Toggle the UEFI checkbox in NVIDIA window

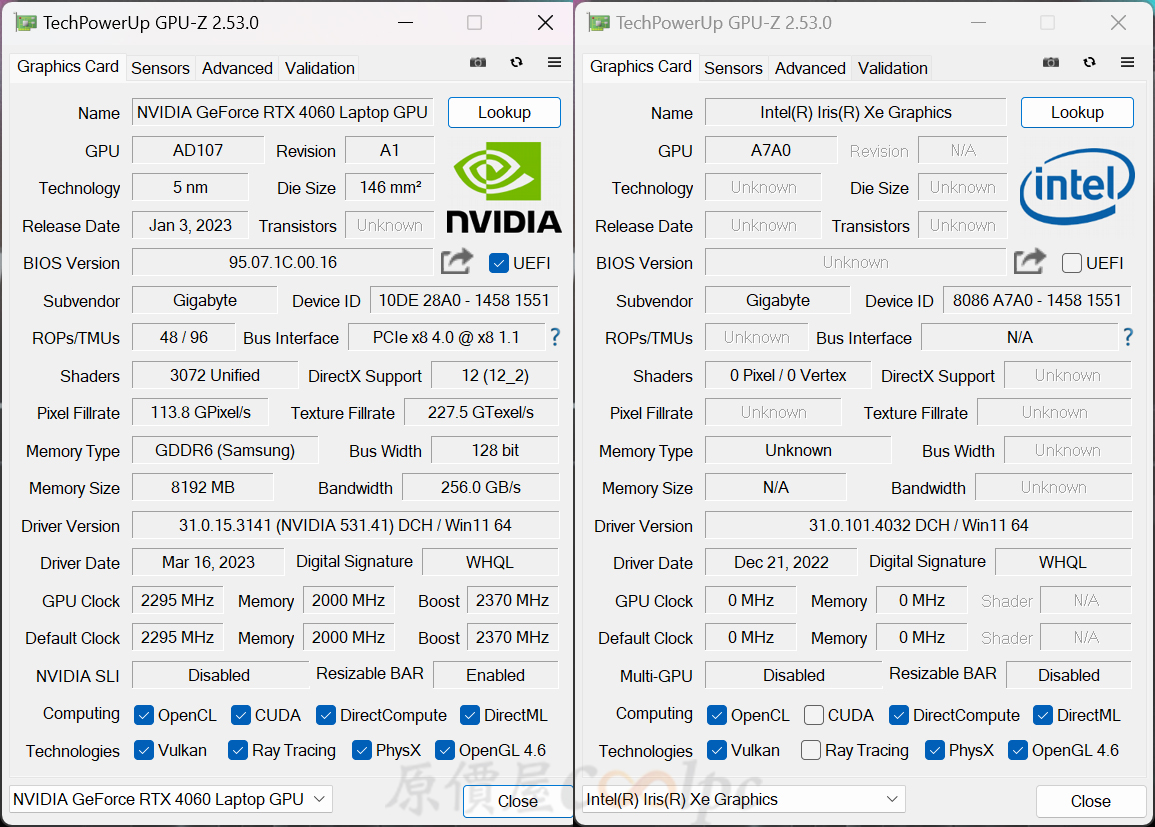tap(499, 263)
